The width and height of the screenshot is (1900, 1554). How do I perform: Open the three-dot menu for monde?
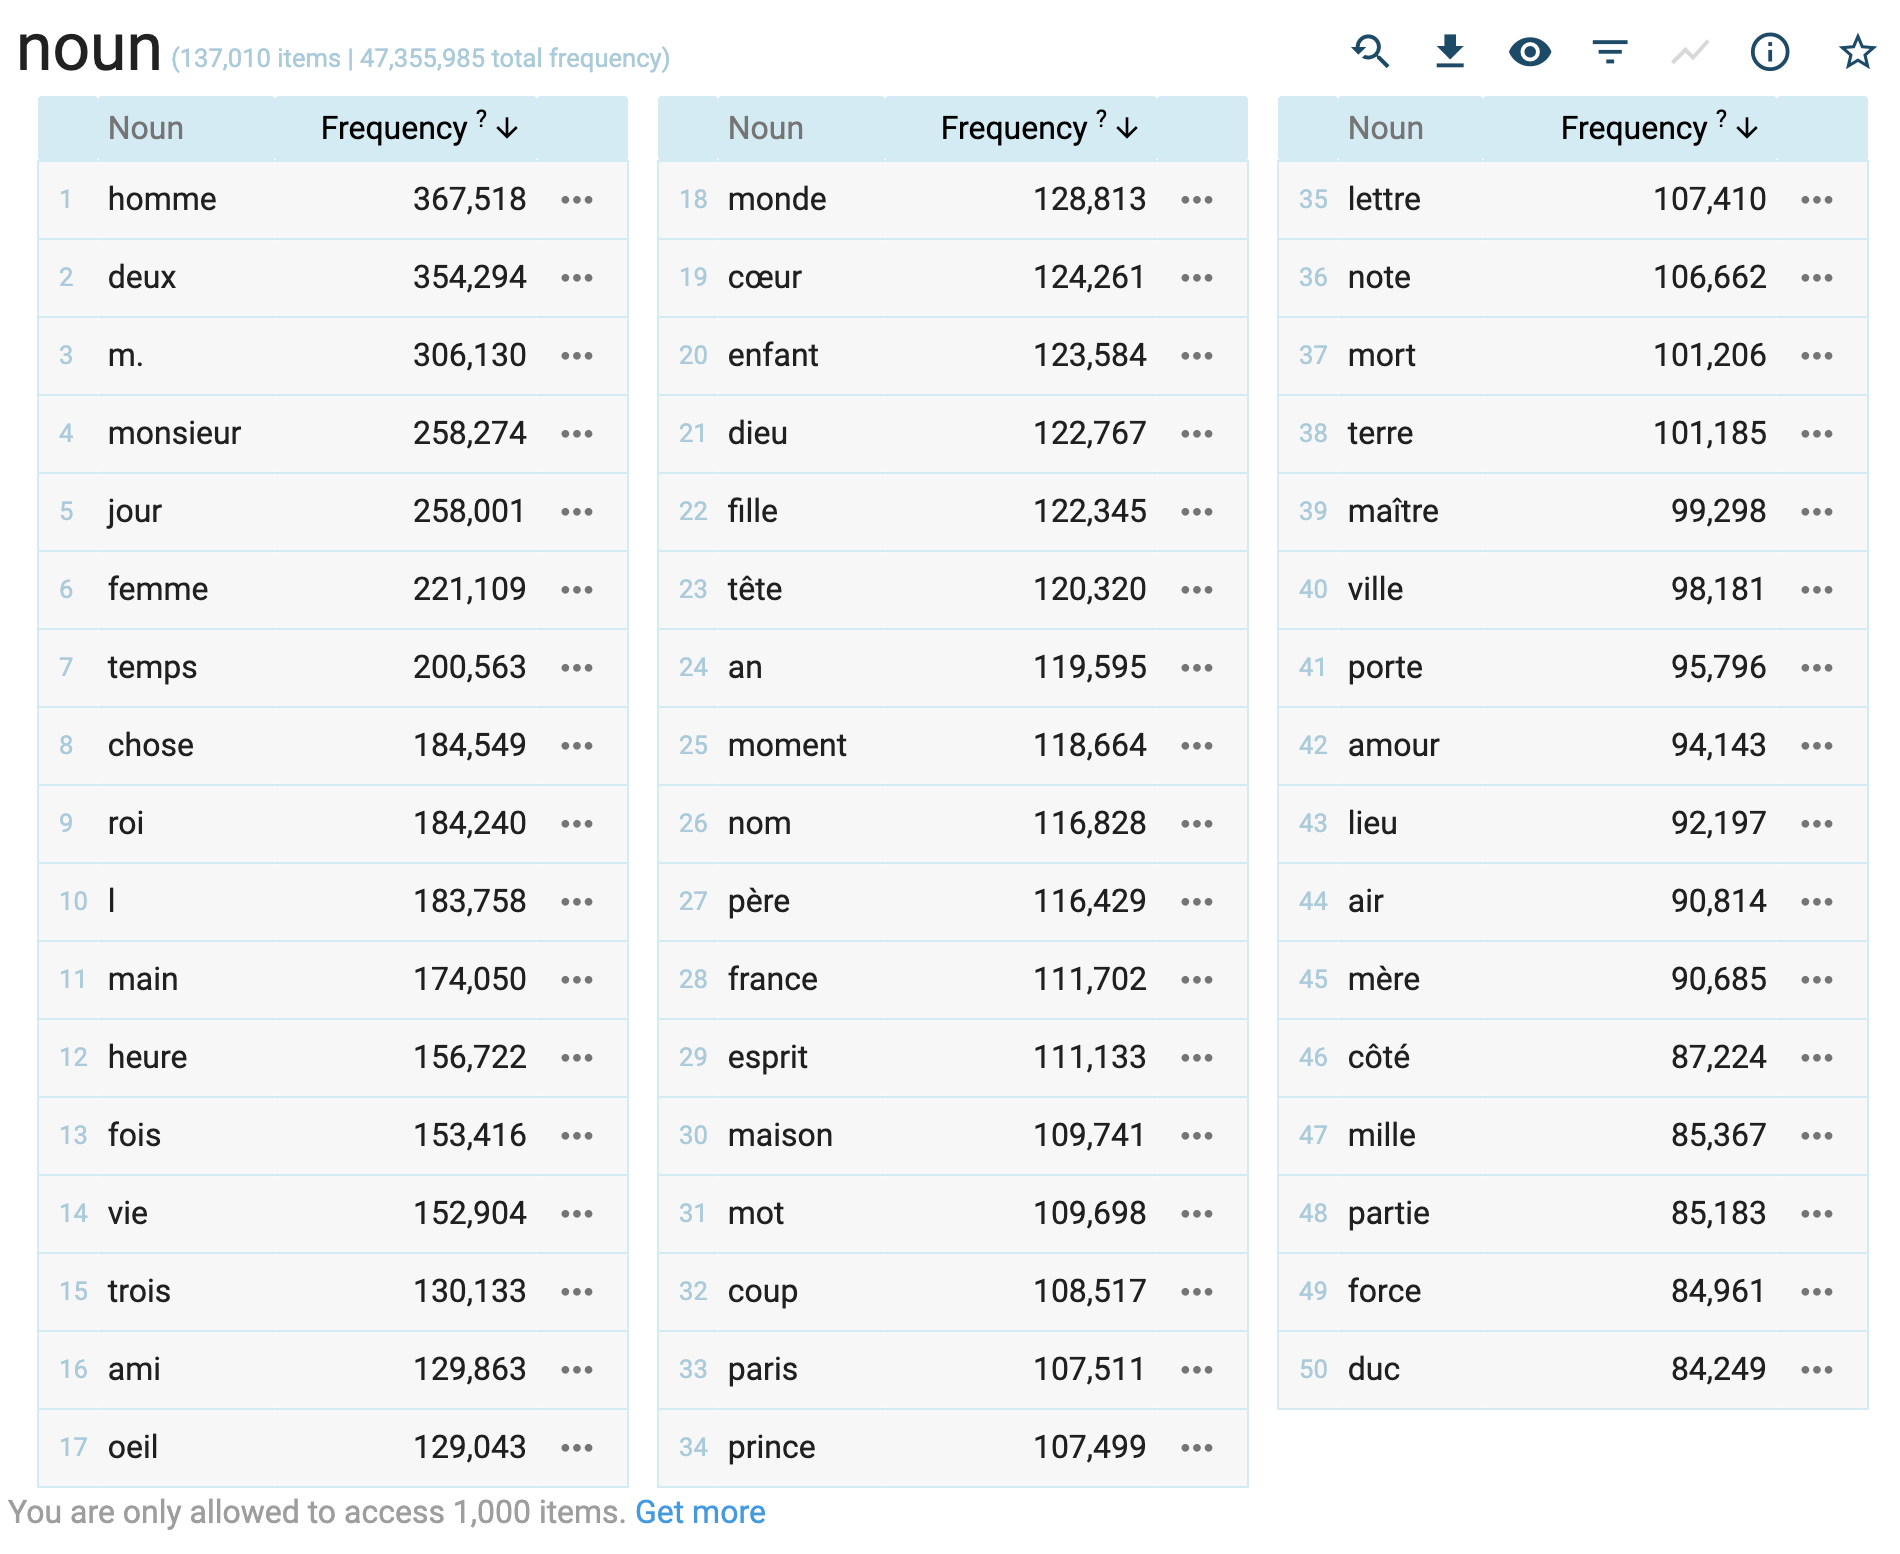1197,200
